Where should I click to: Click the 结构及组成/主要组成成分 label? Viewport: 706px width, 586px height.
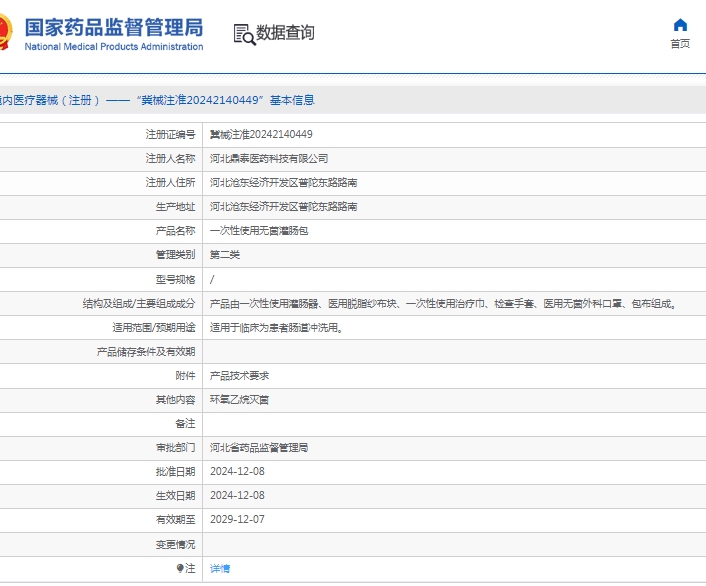[x=139, y=304]
